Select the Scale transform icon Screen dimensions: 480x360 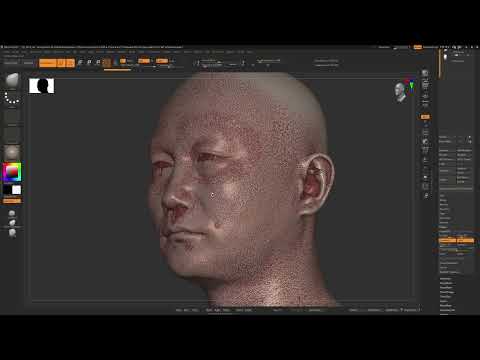[89, 62]
